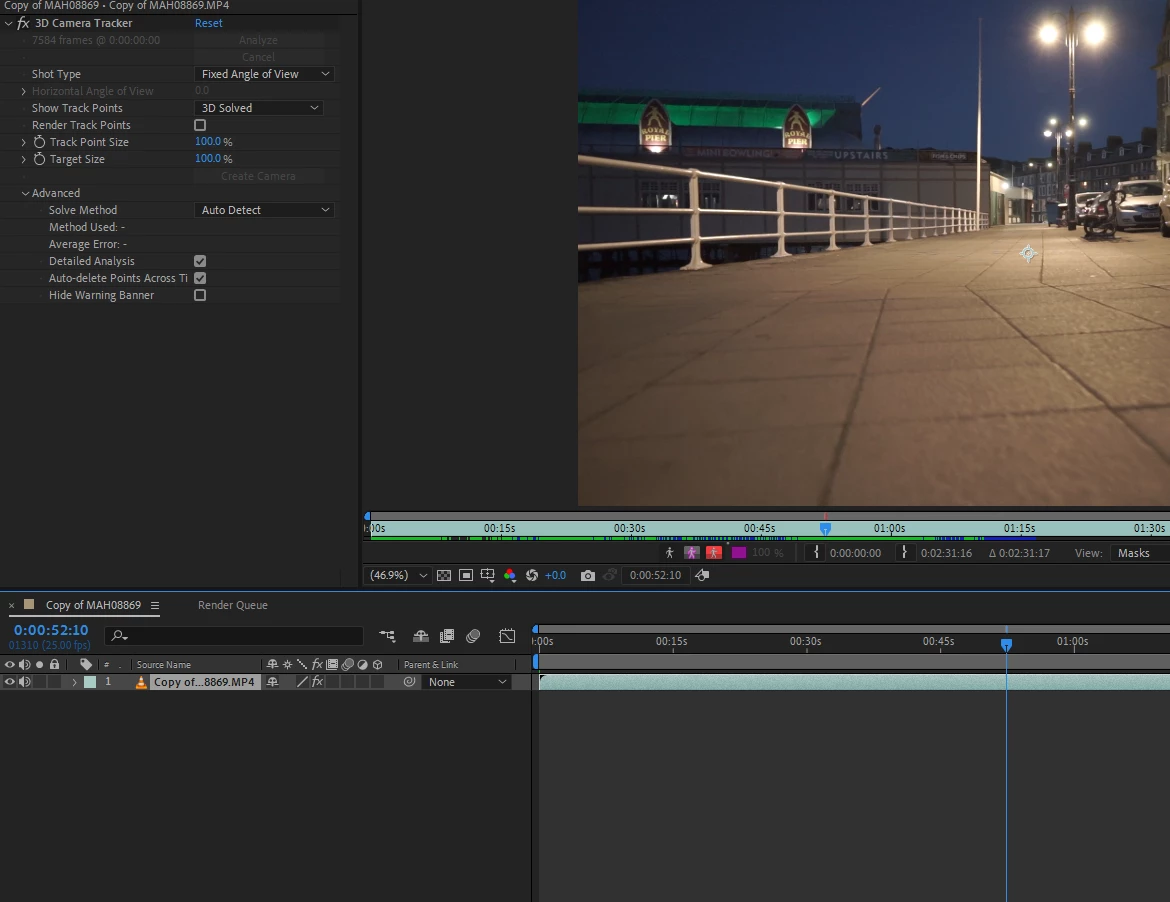Open the View Masks dropdown
Viewport: 1170px width, 902px height.
pos(1140,553)
